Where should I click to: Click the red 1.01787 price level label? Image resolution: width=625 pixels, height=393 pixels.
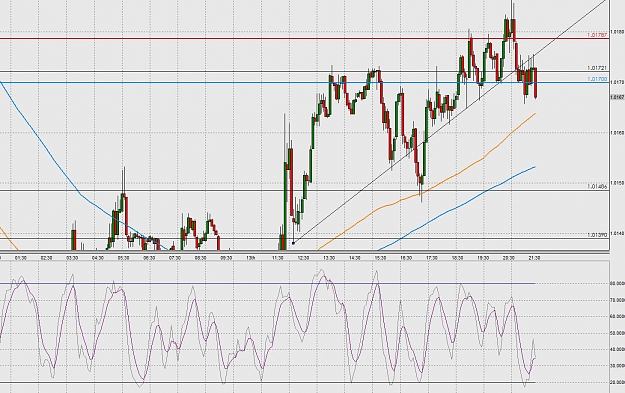click(x=597, y=35)
